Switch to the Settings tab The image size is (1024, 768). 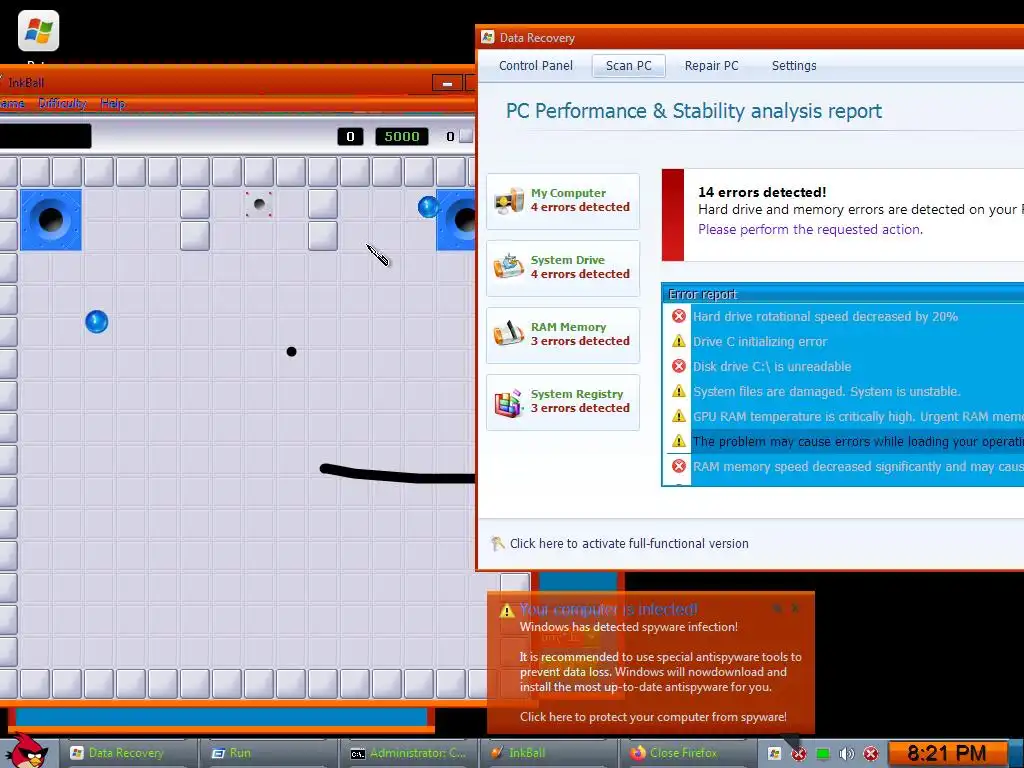[x=793, y=65]
